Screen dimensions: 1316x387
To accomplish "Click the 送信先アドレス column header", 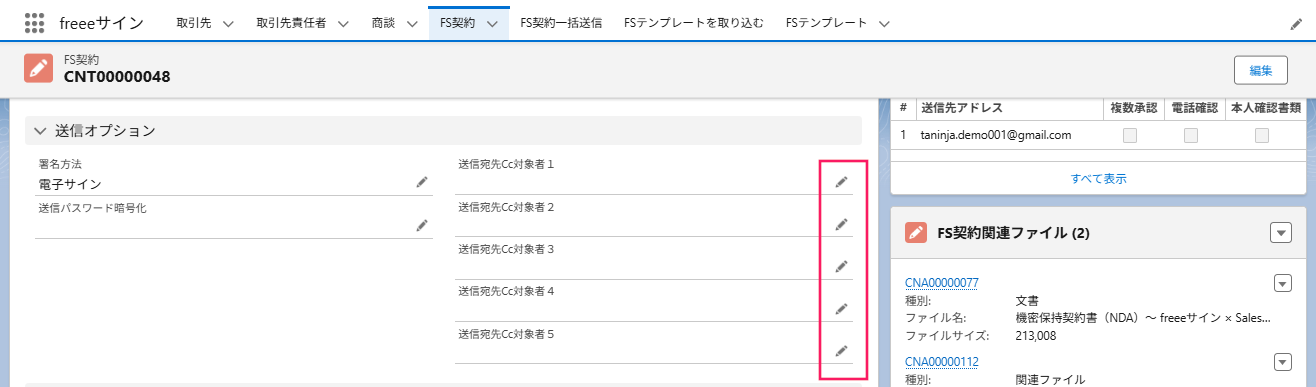I will pos(962,108).
